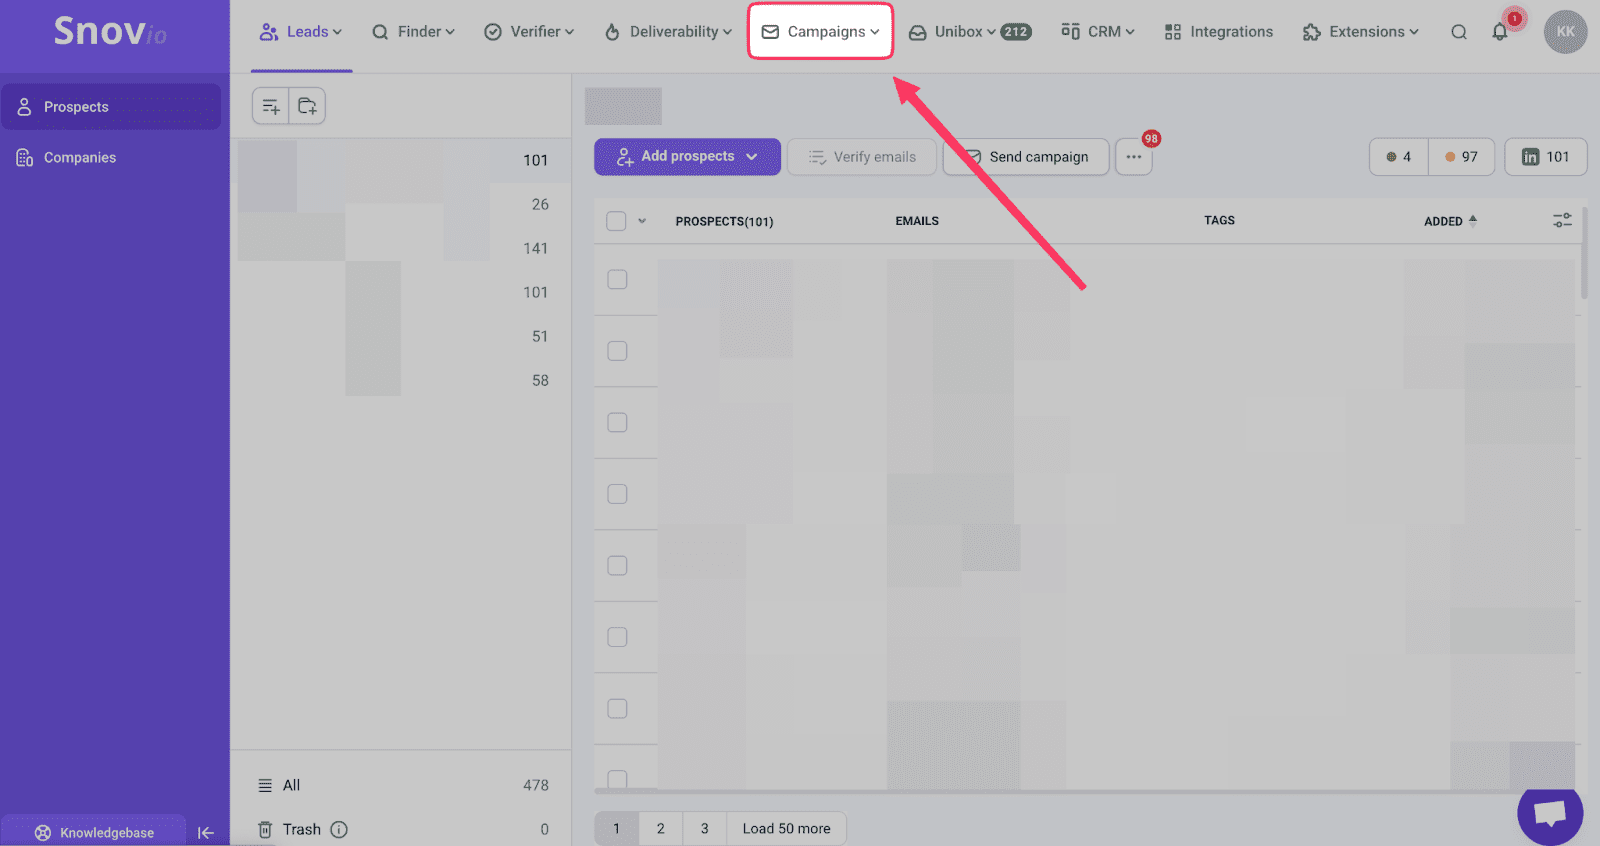Image resolution: width=1600 pixels, height=846 pixels.
Task: Click the add new list icon
Action: [270, 106]
